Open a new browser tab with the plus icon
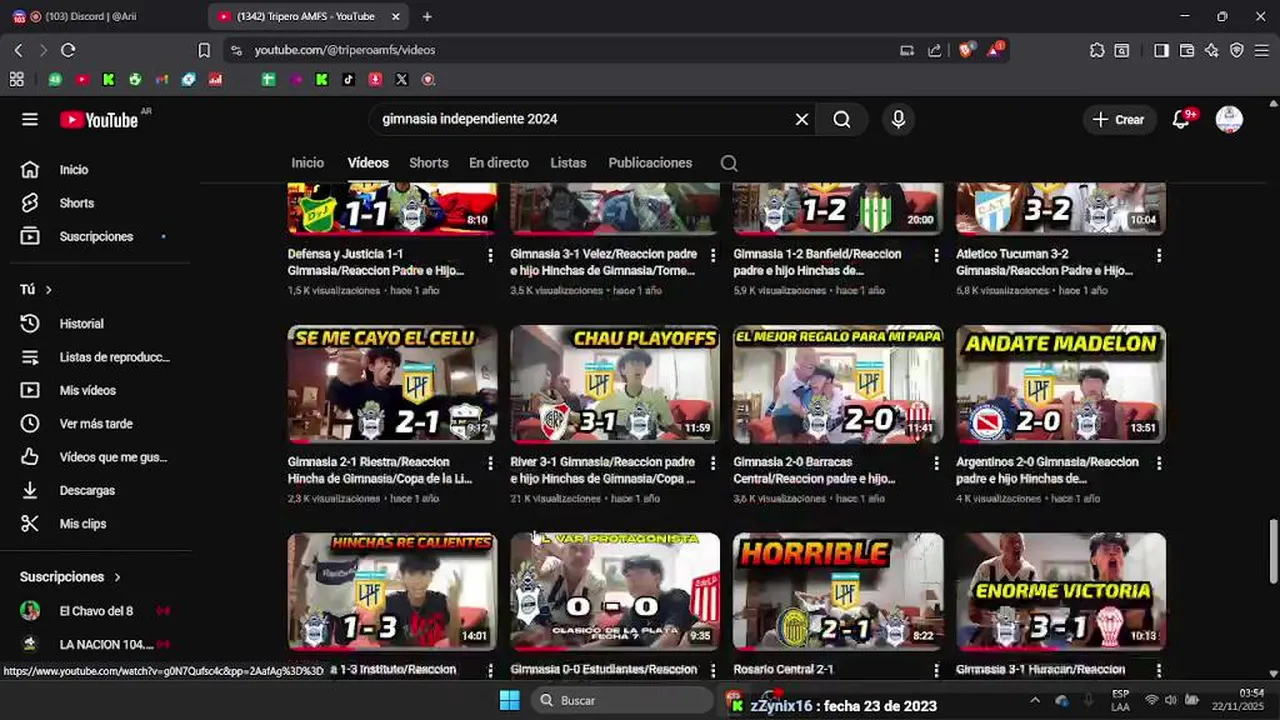 [427, 16]
